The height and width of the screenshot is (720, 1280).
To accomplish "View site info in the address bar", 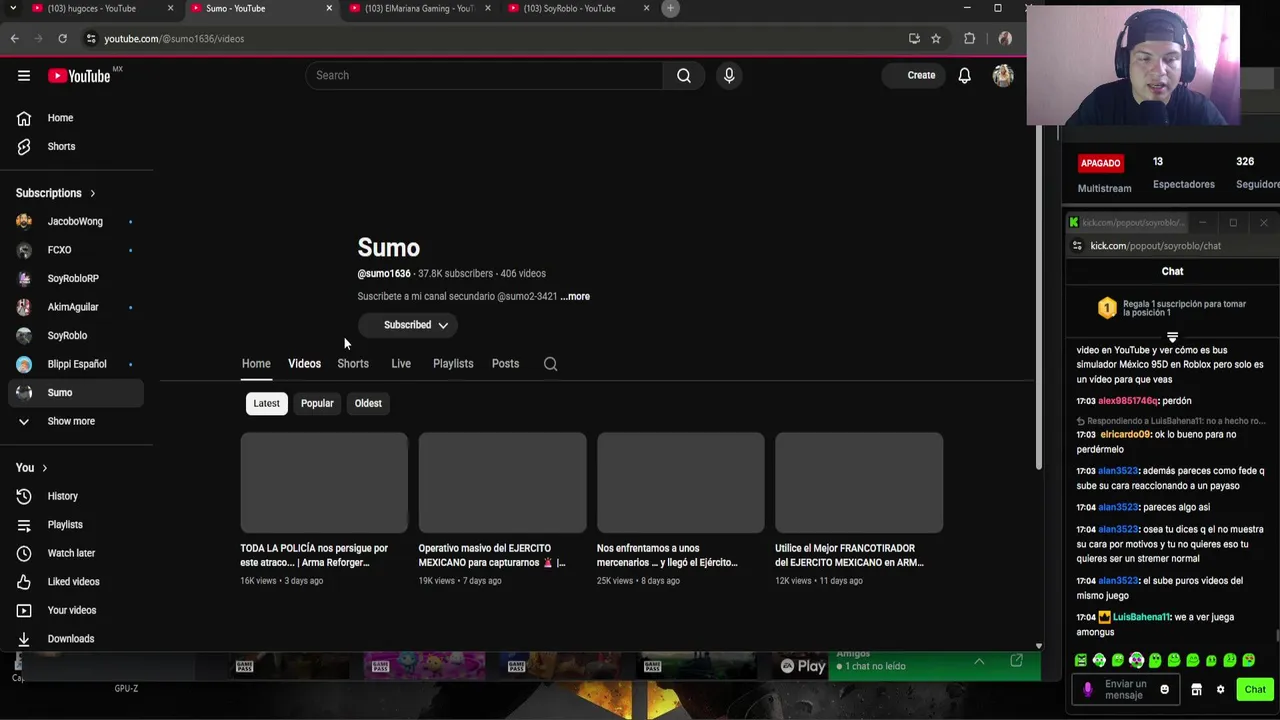I will [91, 38].
